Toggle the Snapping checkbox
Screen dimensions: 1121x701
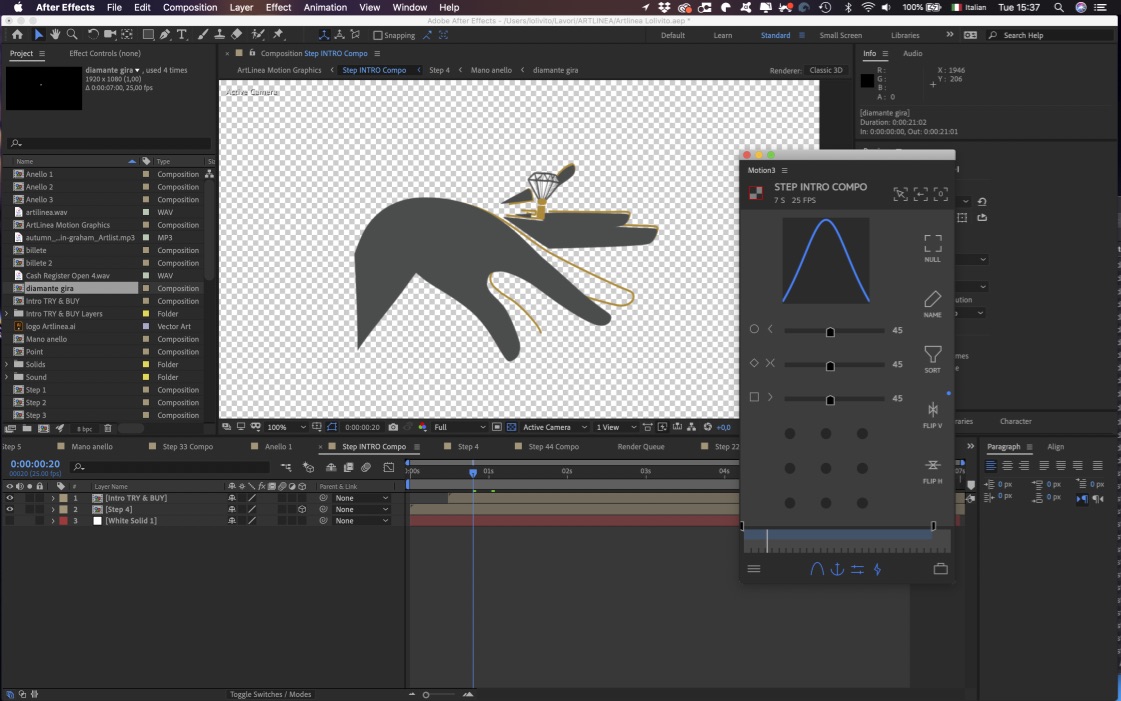pos(377,35)
